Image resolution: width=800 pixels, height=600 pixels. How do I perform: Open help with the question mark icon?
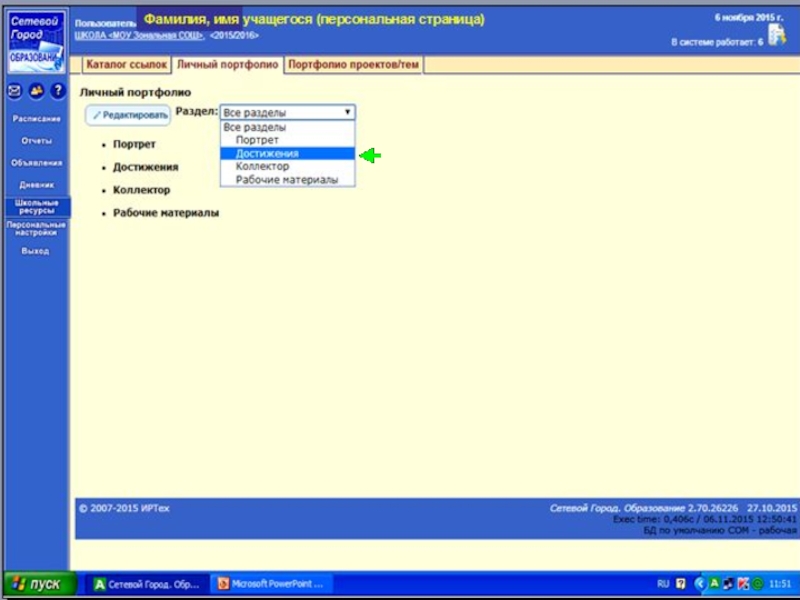click(58, 91)
